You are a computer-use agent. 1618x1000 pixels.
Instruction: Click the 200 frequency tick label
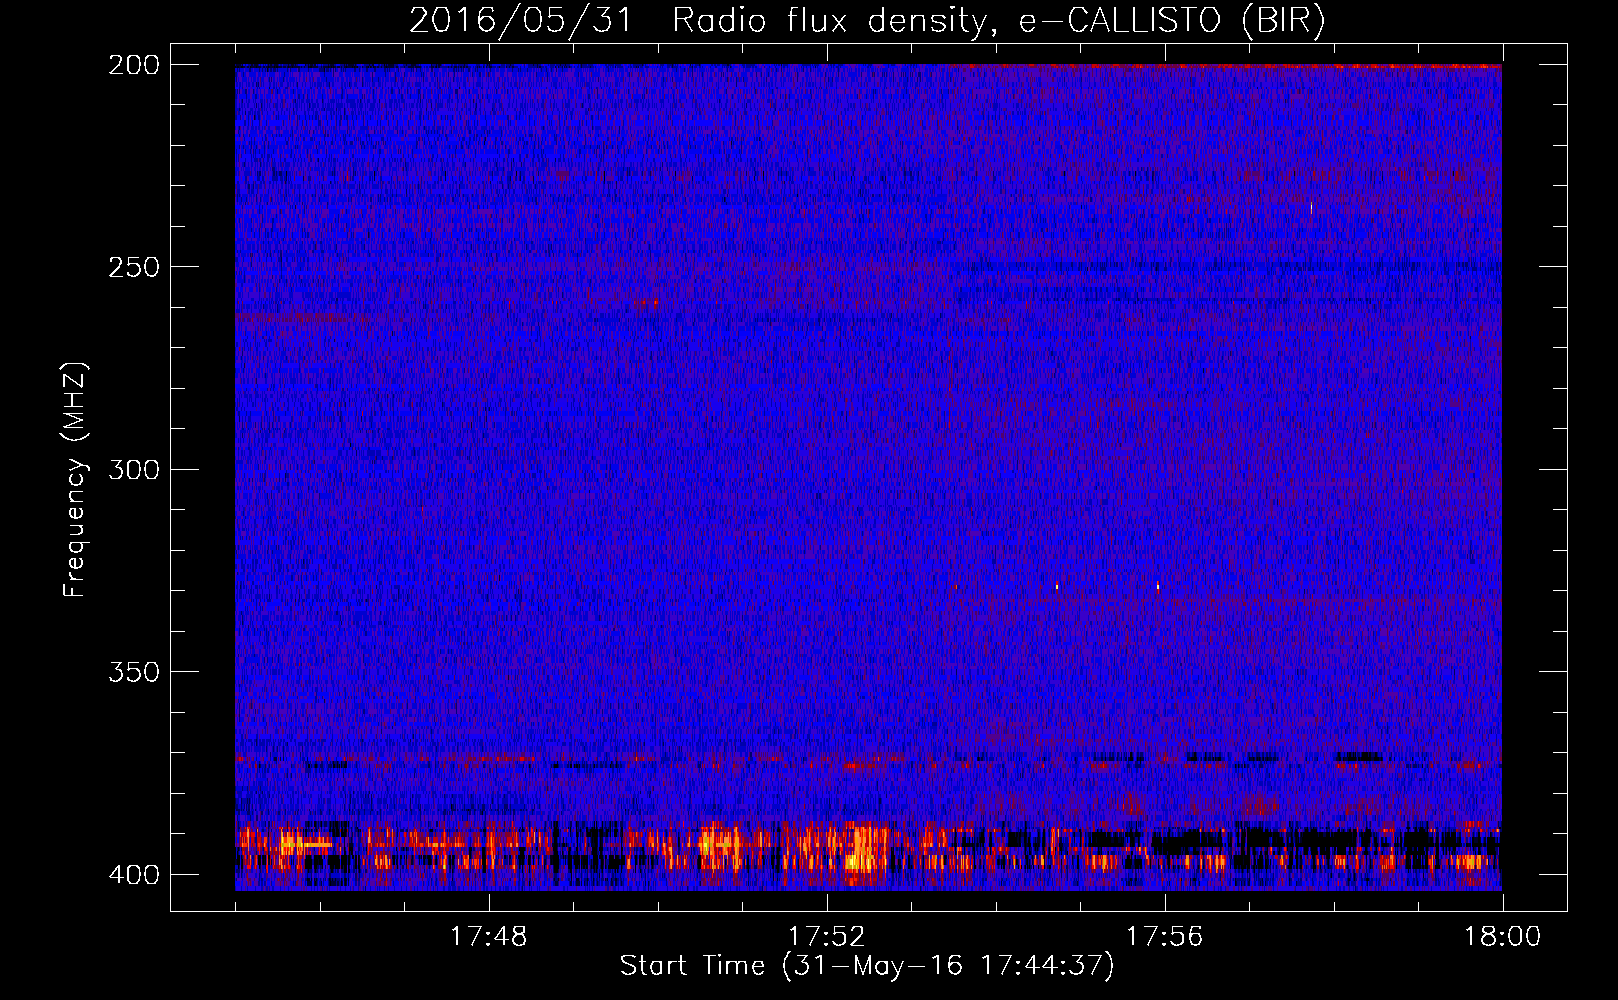(133, 65)
